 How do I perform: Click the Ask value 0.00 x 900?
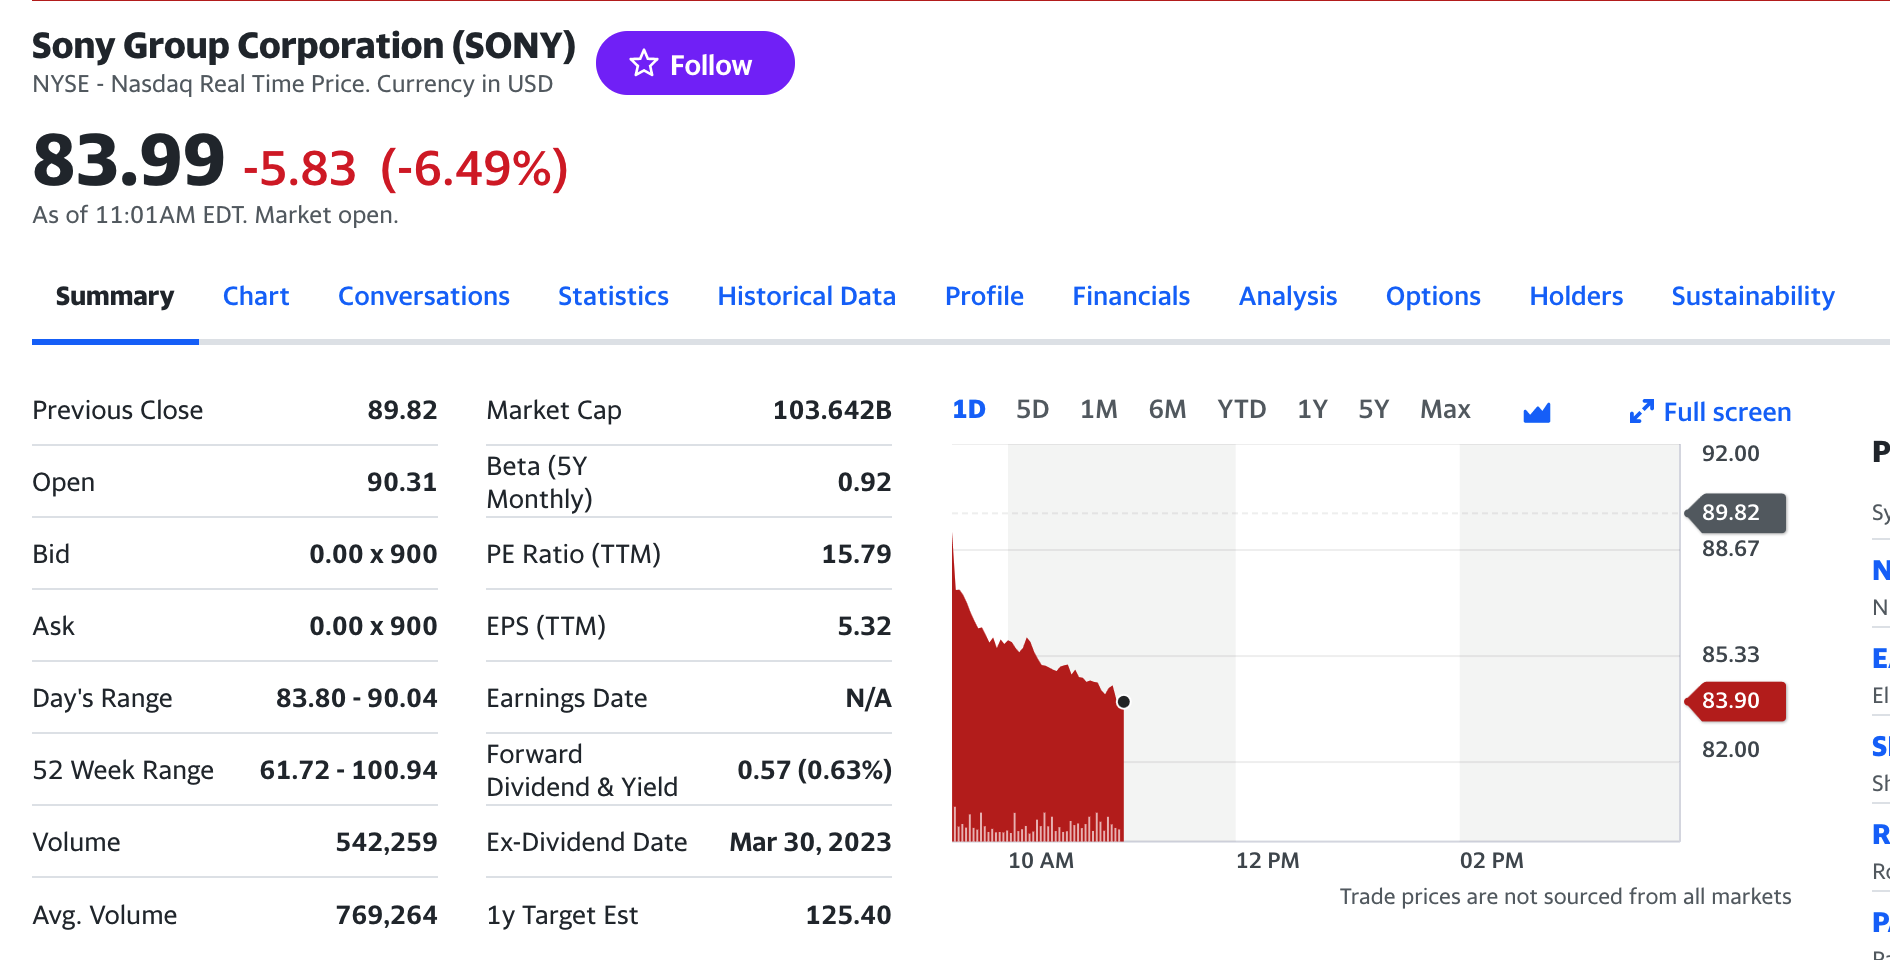click(x=373, y=626)
